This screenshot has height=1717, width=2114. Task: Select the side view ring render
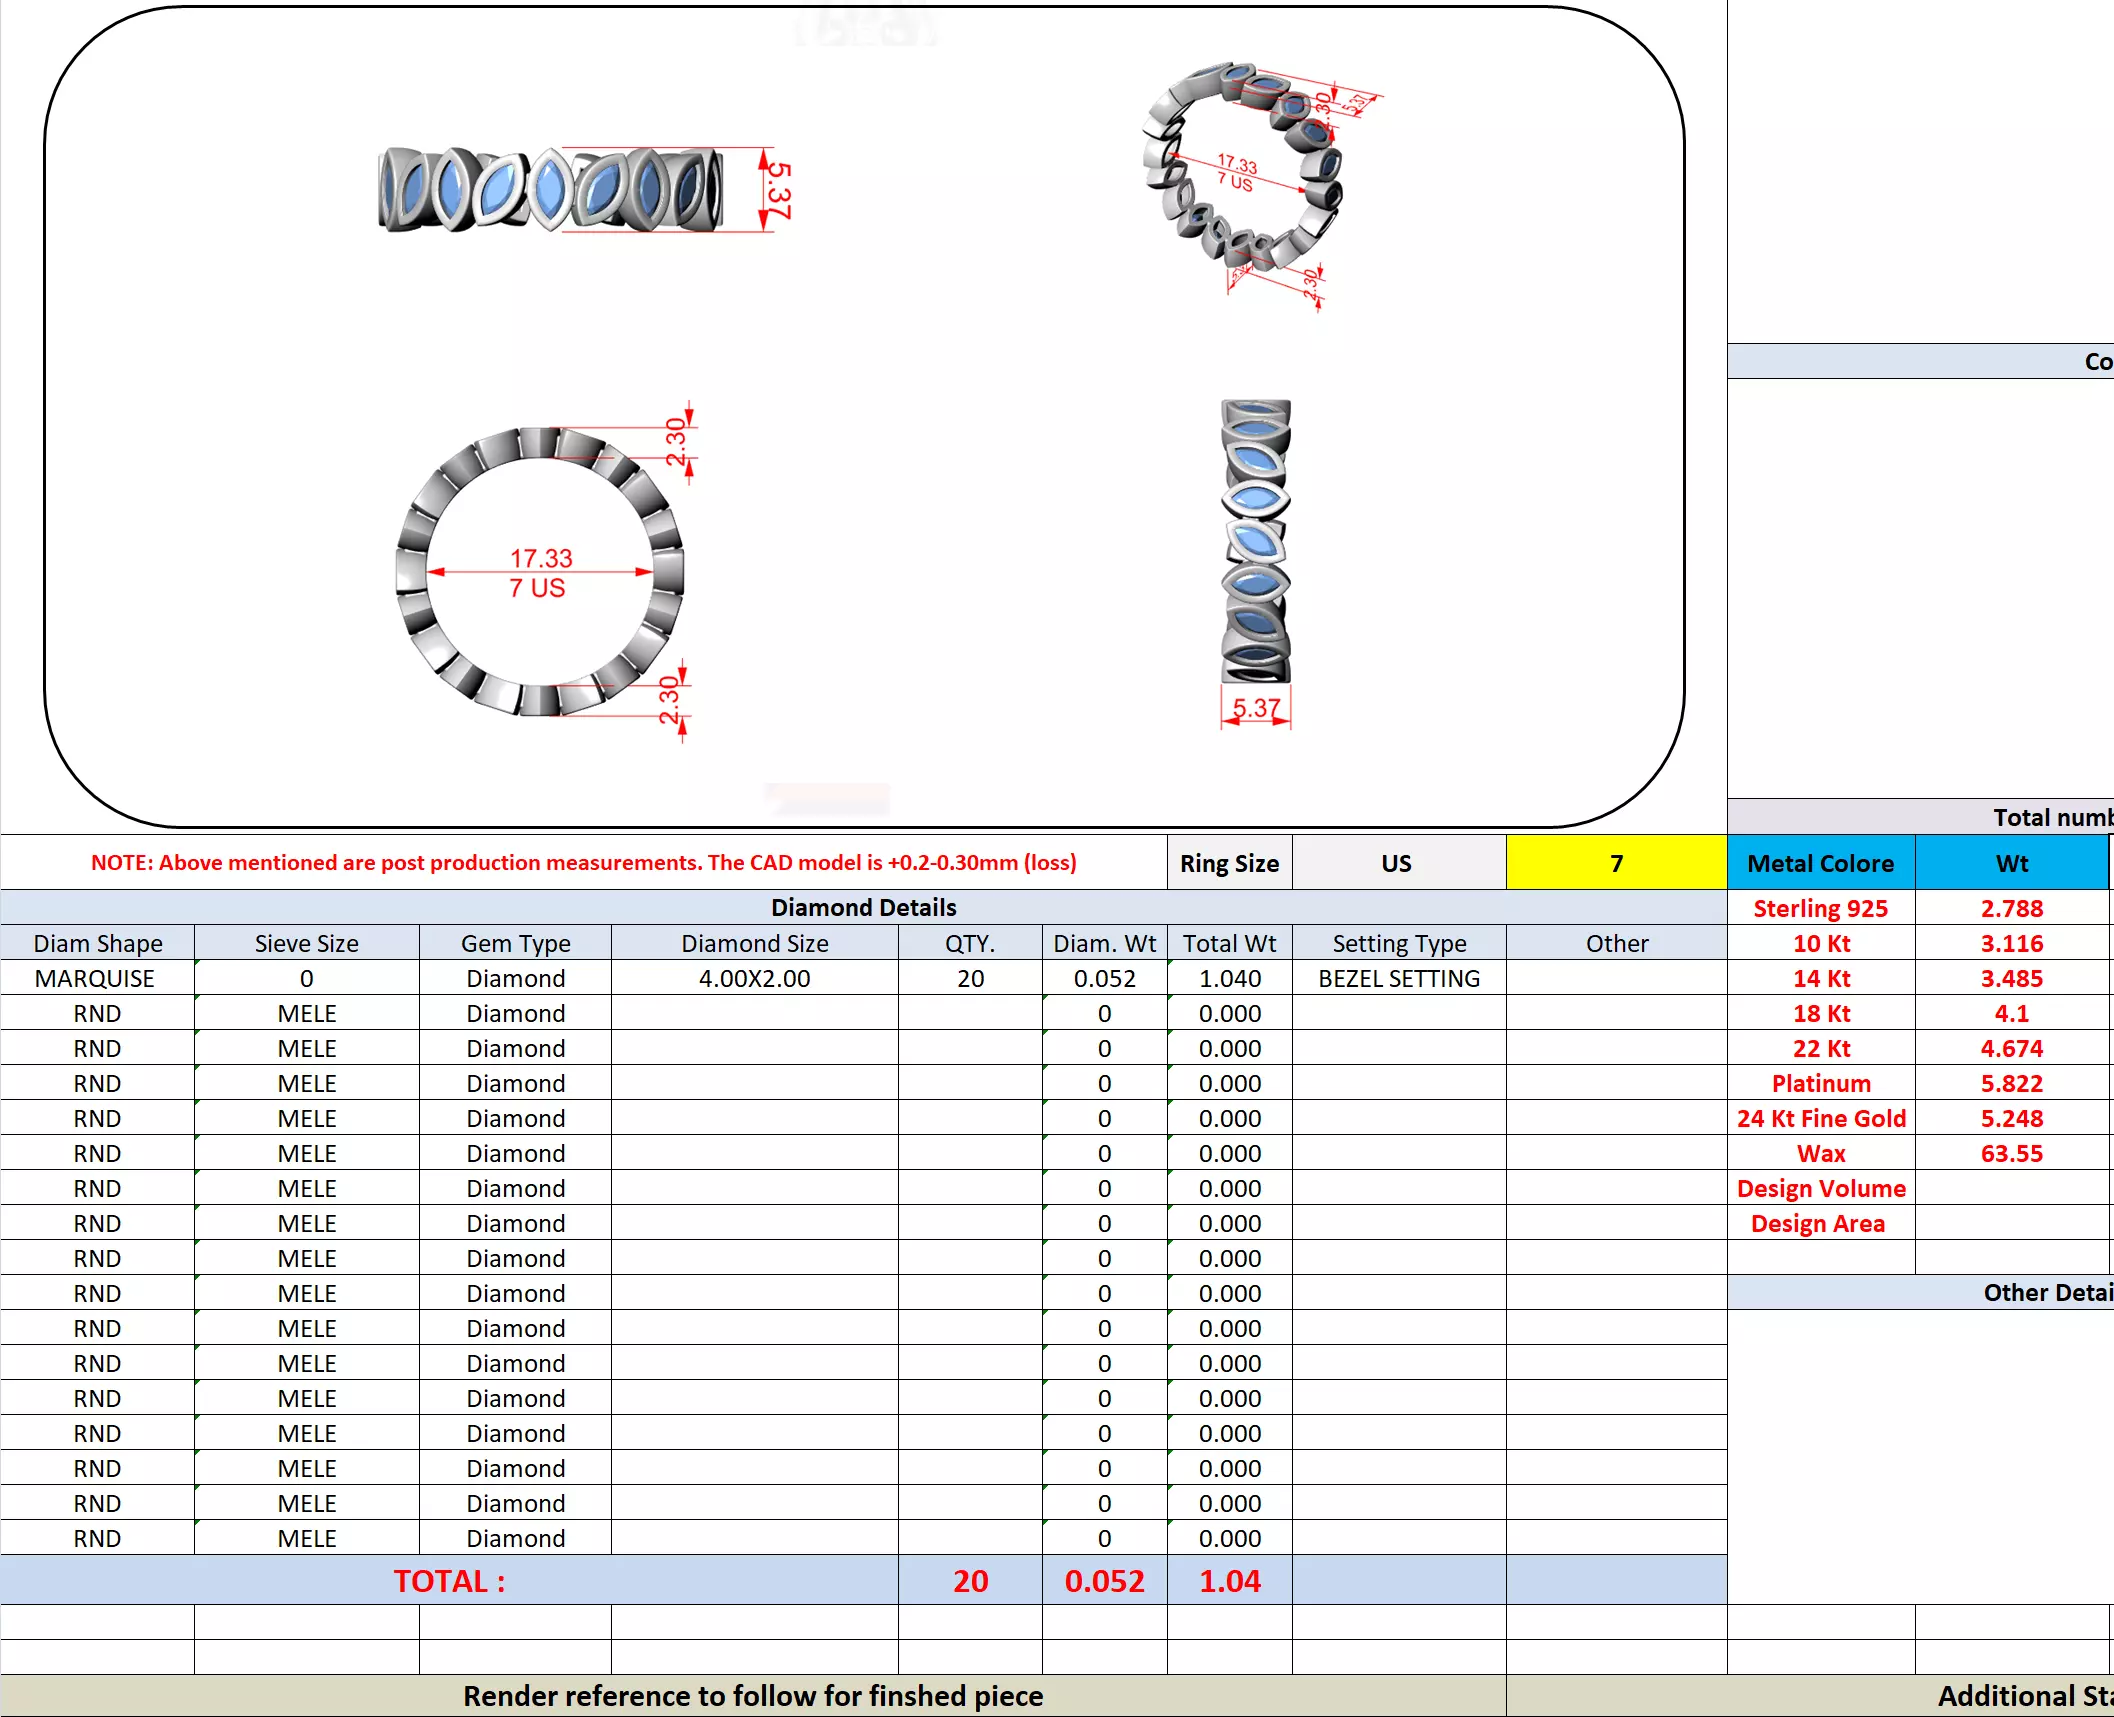click(x=1256, y=542)
